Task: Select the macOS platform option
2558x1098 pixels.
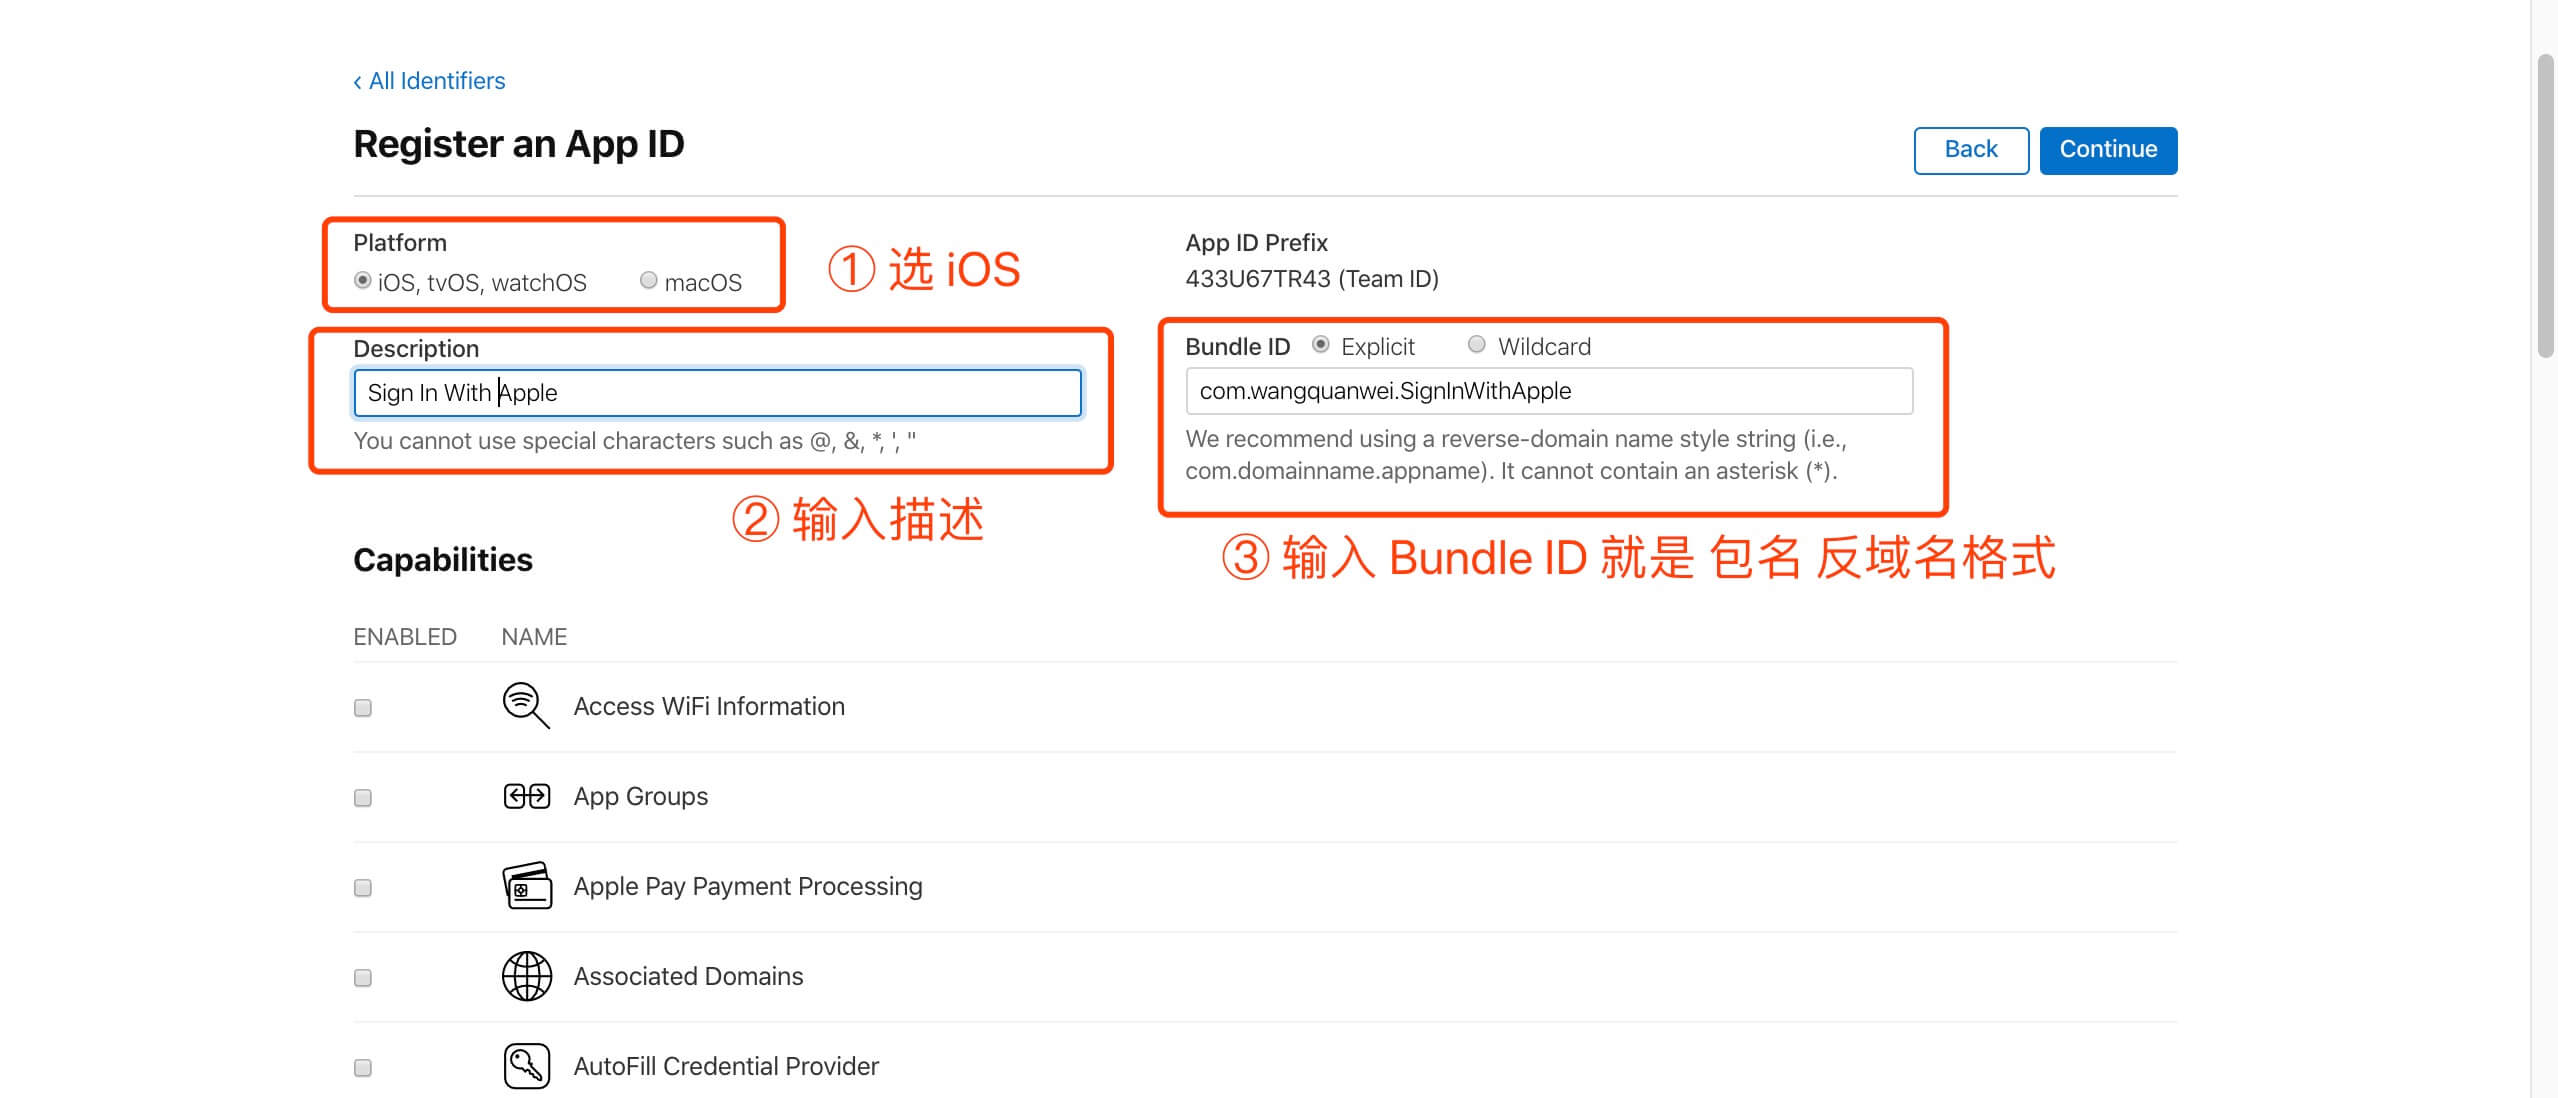Action: pyautogui.click(x=648, y=281)
